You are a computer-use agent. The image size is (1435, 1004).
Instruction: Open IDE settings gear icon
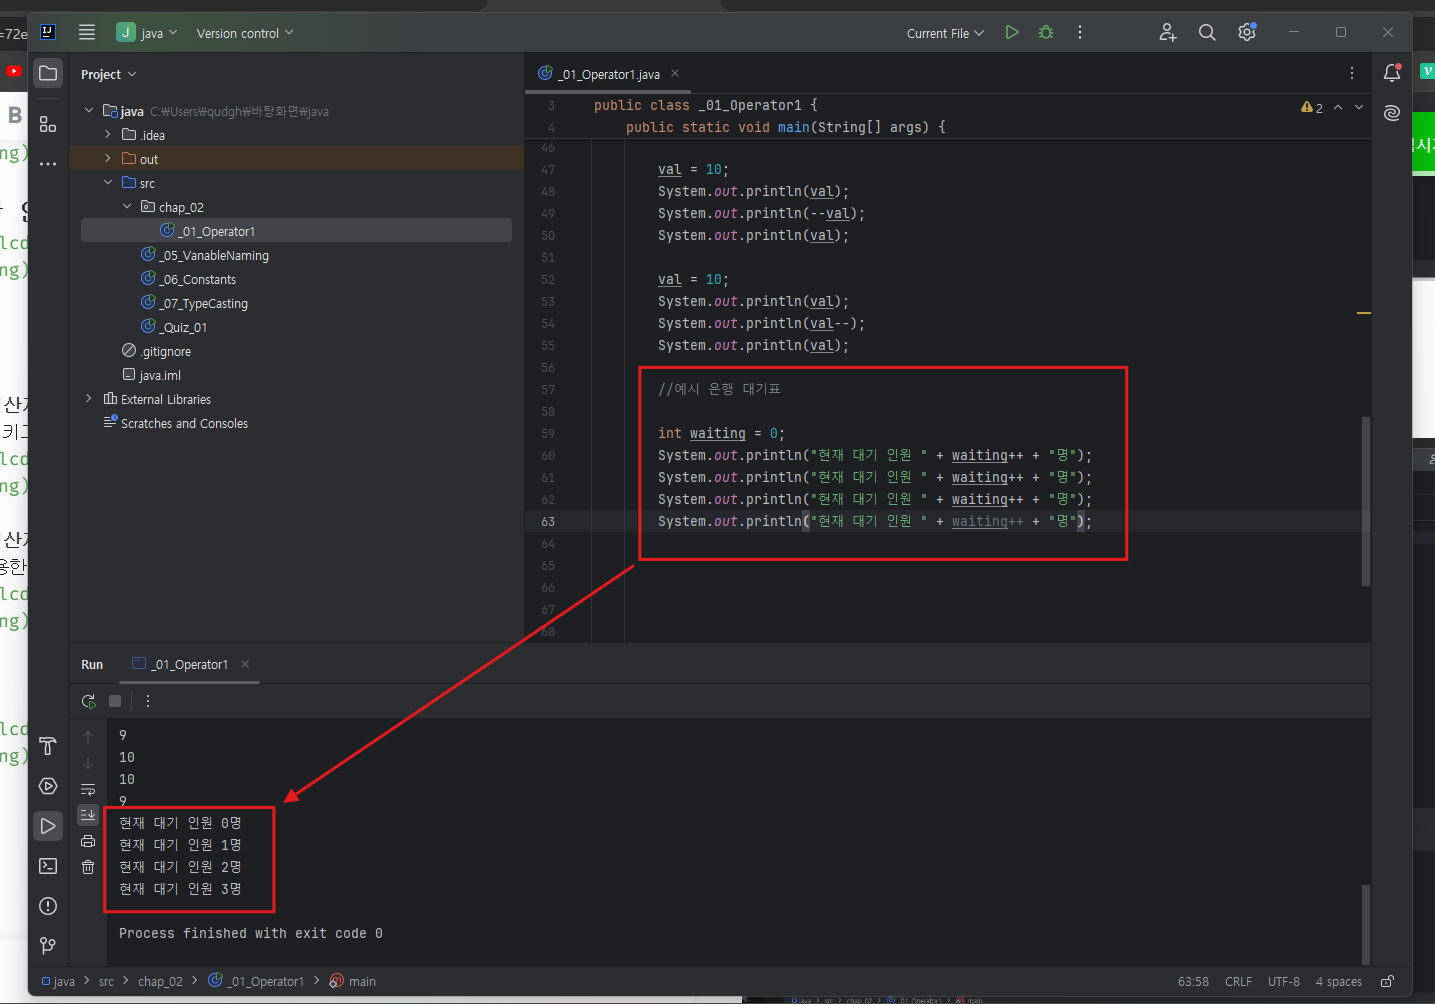click(1246, 32)
